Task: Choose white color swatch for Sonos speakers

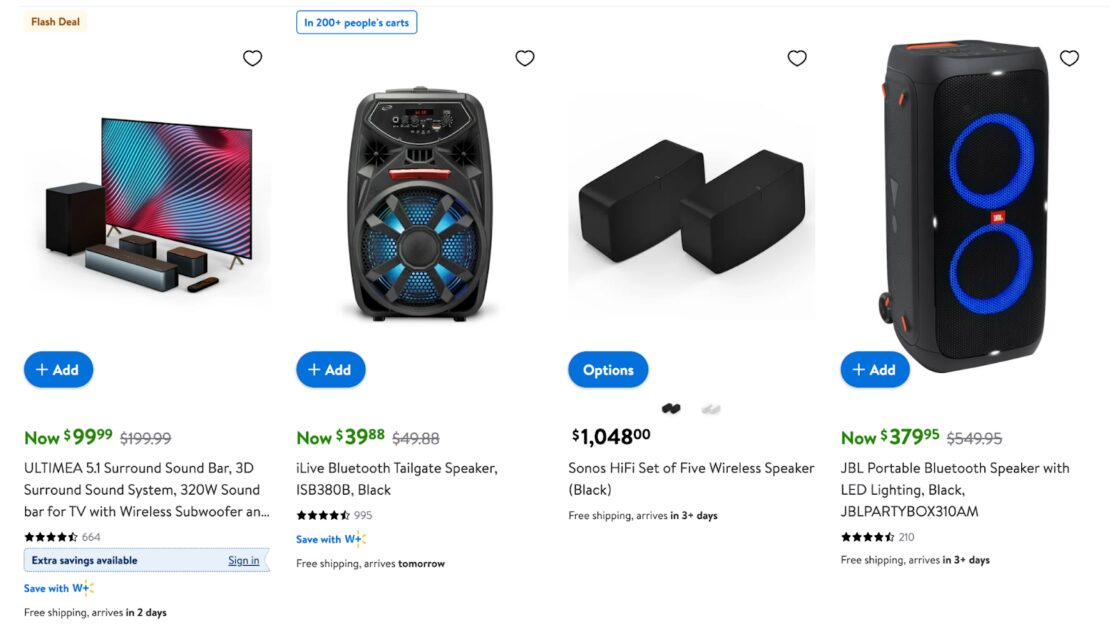Action: click(711, 409)
